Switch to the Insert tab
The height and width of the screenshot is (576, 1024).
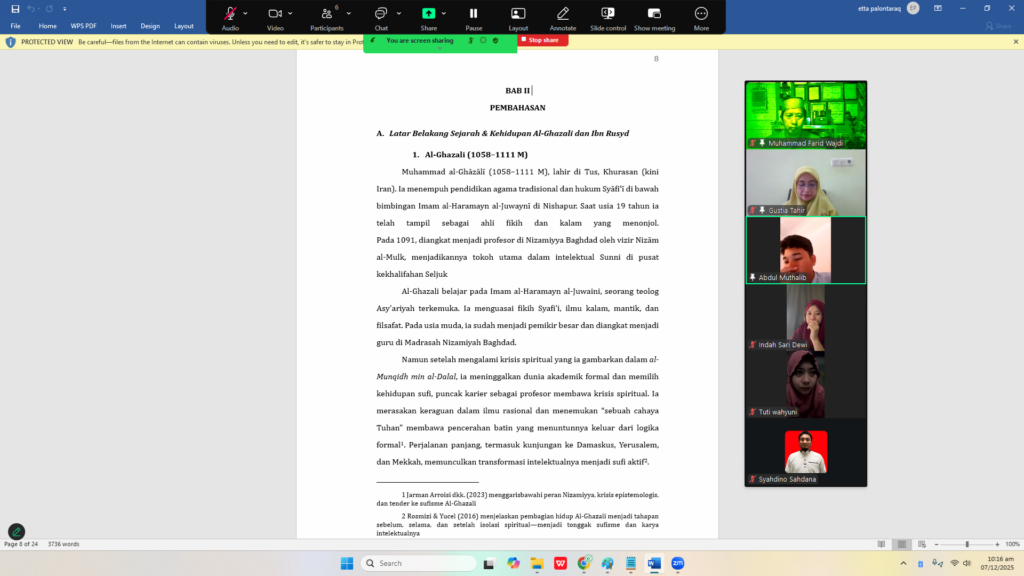(118, 26)
